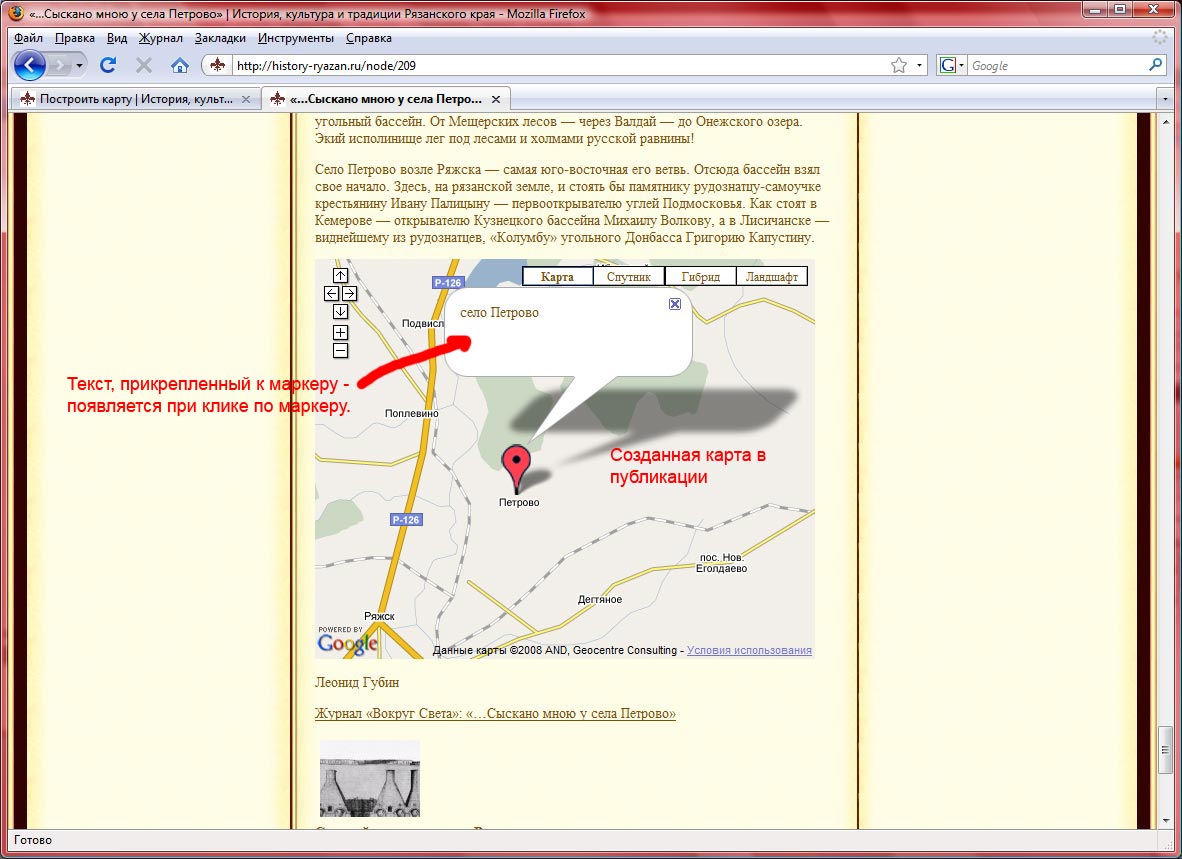Viewport: 1182px width, 859px height.
Task: Click the page scrollbar up arrow
Action: 1166,121
